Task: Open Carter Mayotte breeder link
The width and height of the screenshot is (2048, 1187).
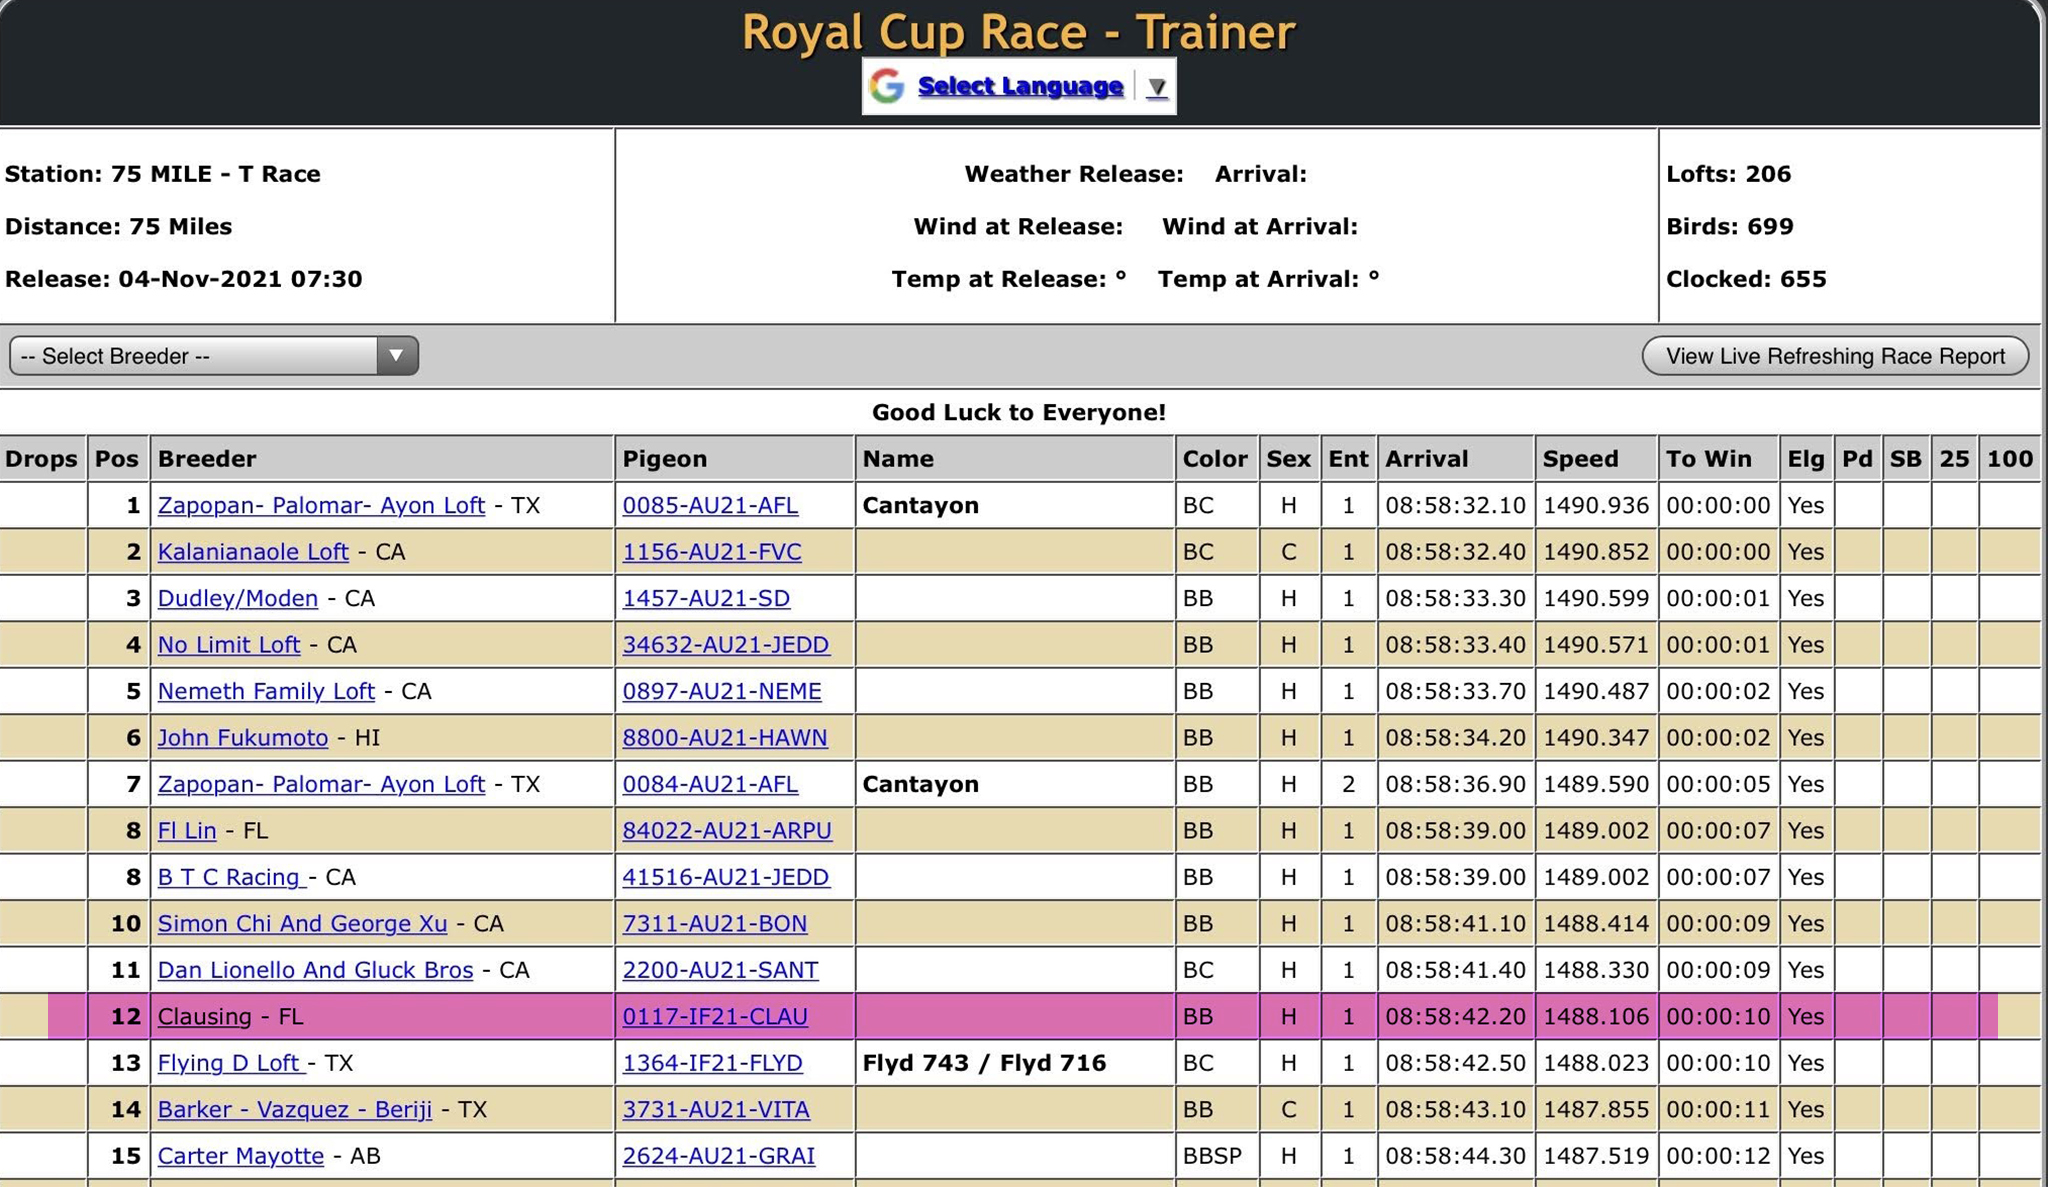Action: tap(241, 1156)
